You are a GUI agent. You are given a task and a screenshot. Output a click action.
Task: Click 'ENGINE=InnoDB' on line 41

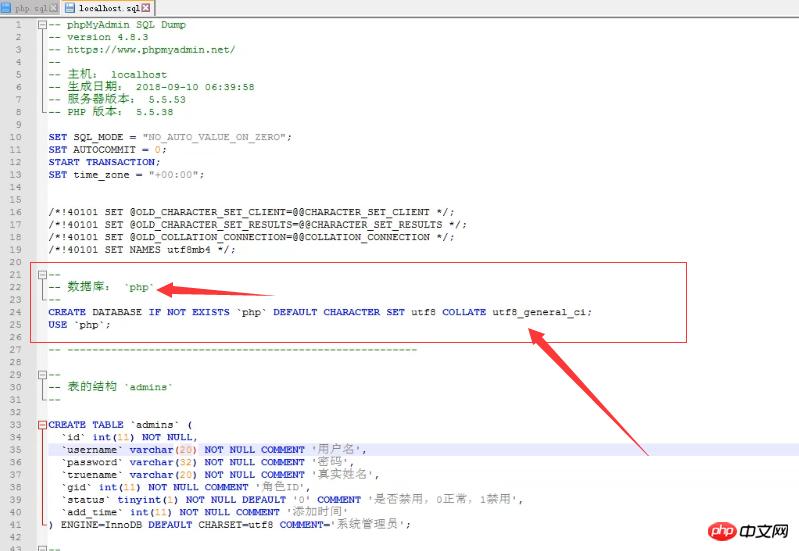pyautogui.click(x=101, y=524)
